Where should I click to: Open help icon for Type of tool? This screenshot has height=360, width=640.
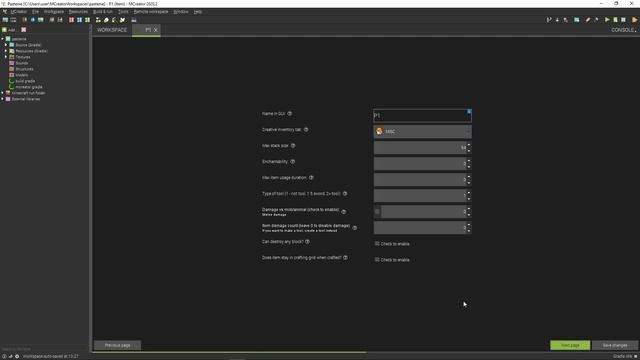[345, 193]
